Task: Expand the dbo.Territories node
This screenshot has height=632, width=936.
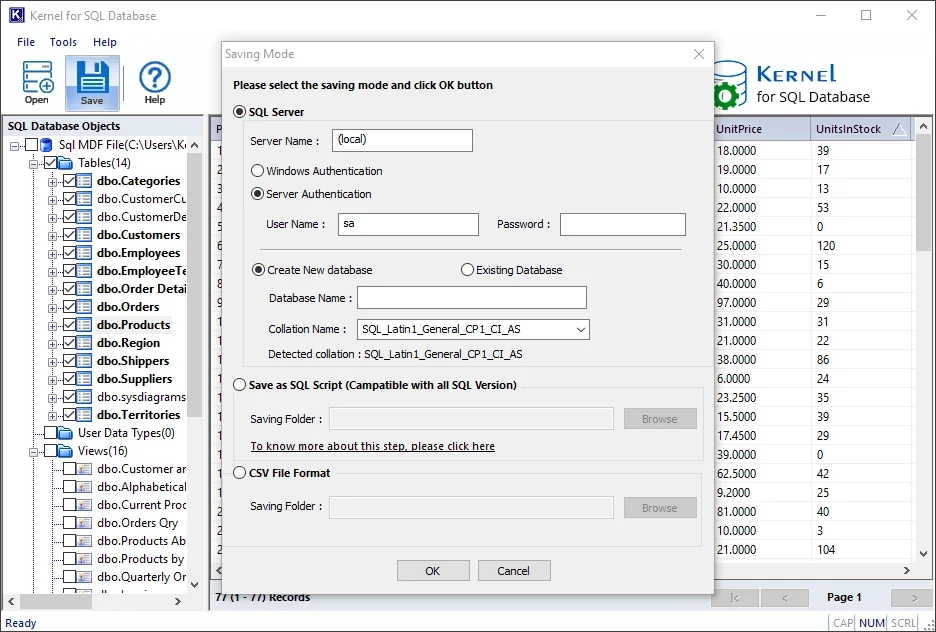Action: pos(53,415)
